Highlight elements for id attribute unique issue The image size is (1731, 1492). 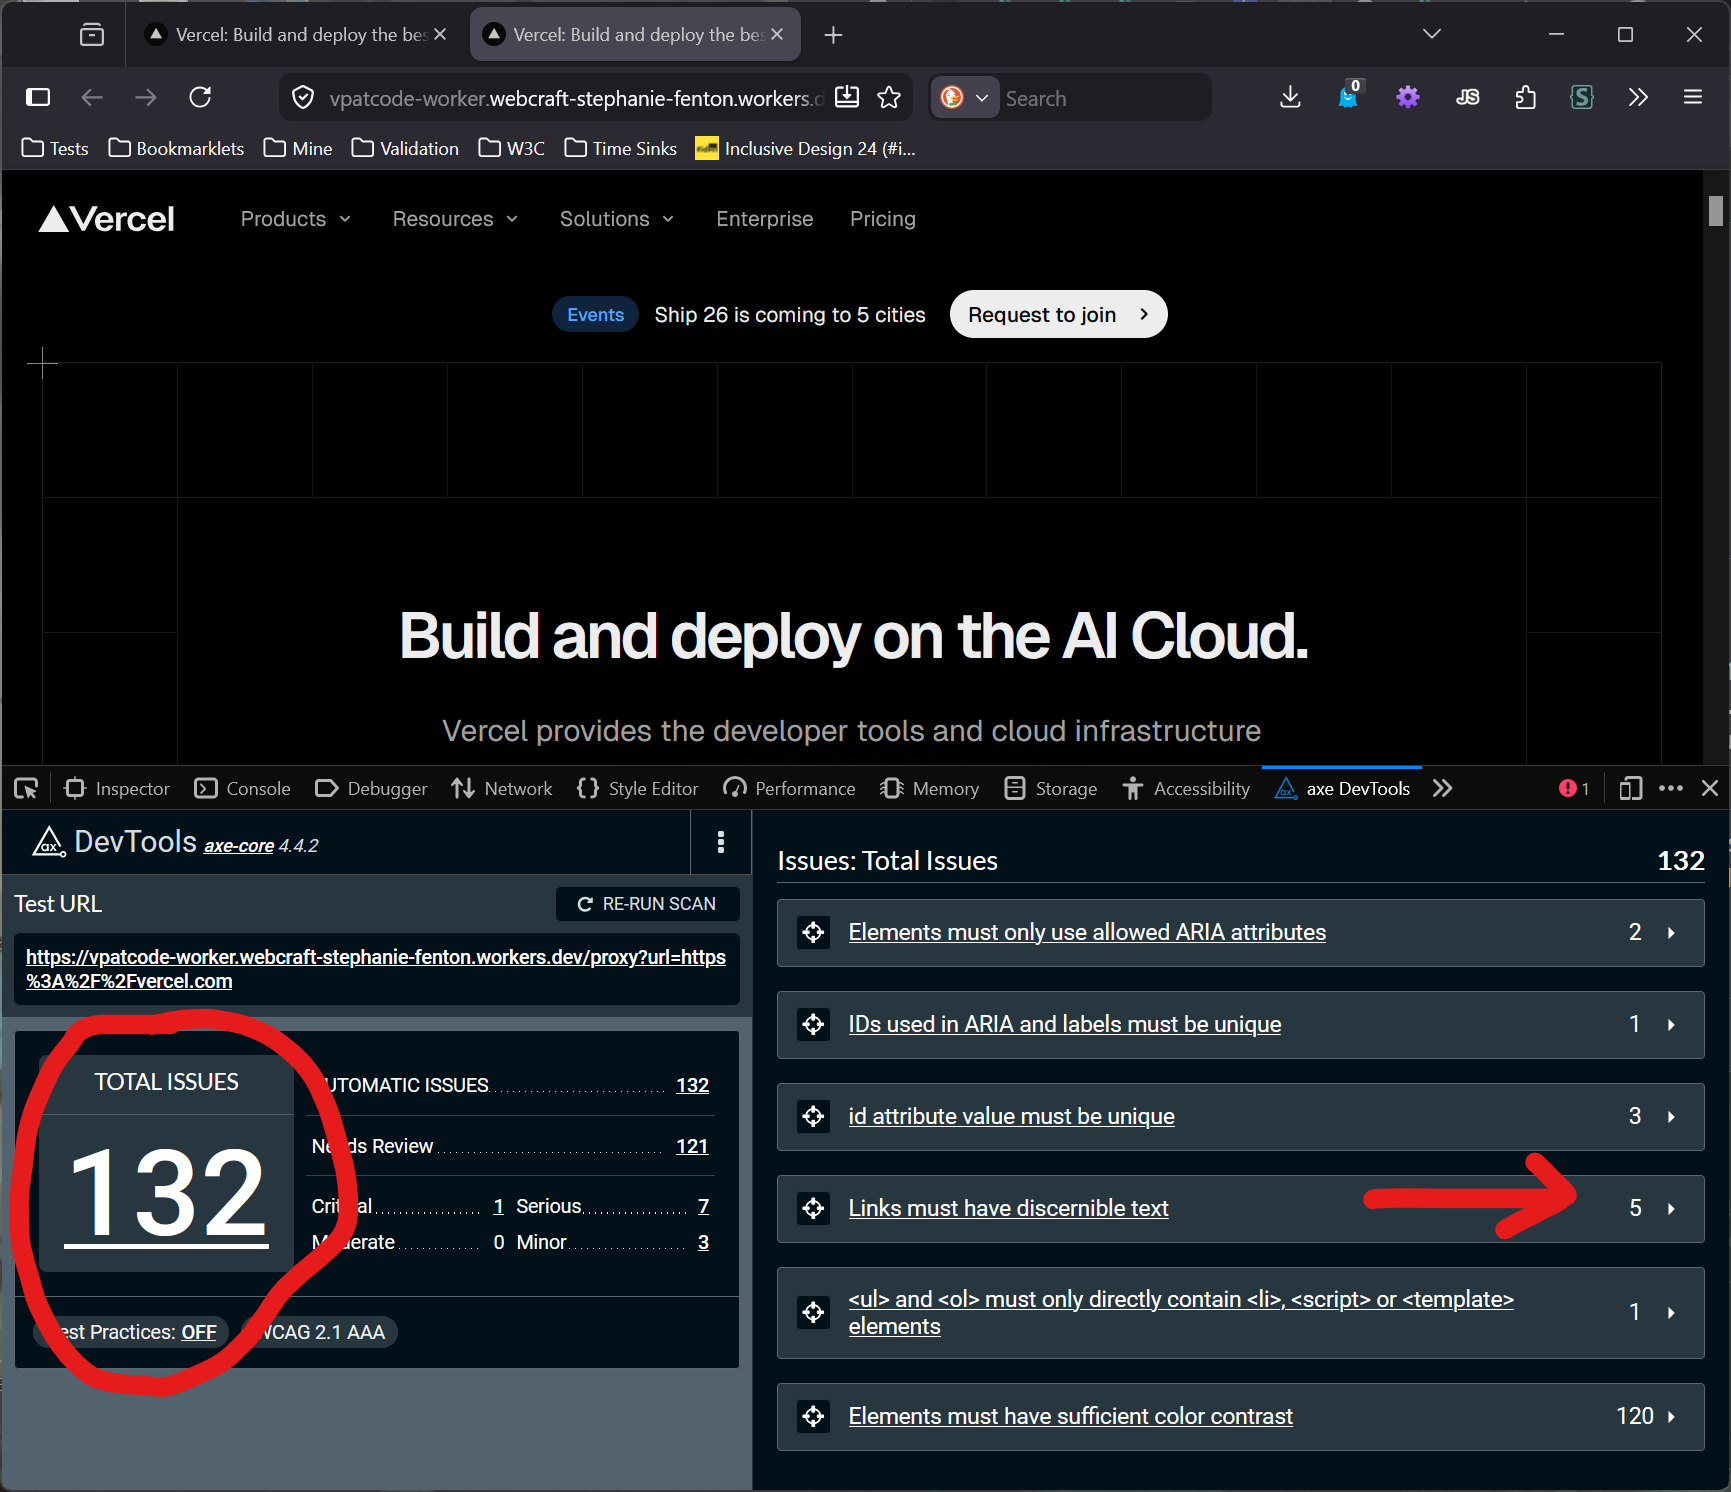813,1117
